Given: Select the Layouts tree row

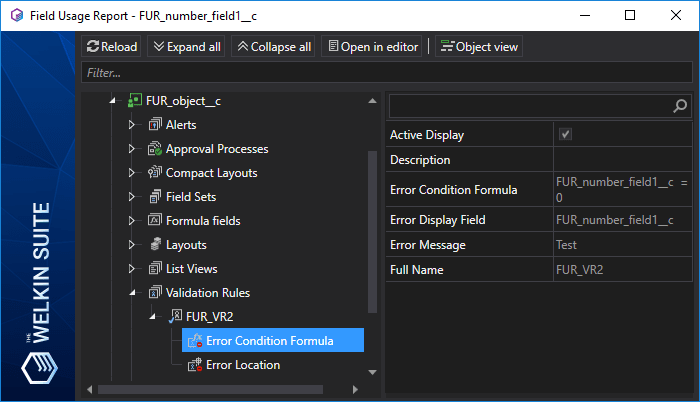Looking at the screenshot, I should tap(186, 245).
